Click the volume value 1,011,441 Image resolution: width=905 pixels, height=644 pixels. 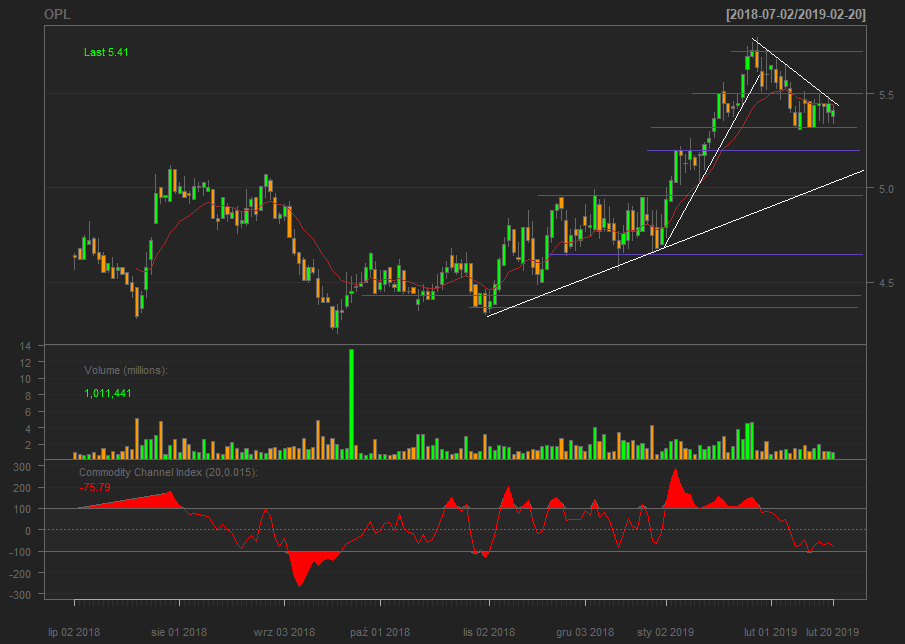coord(108,394)
